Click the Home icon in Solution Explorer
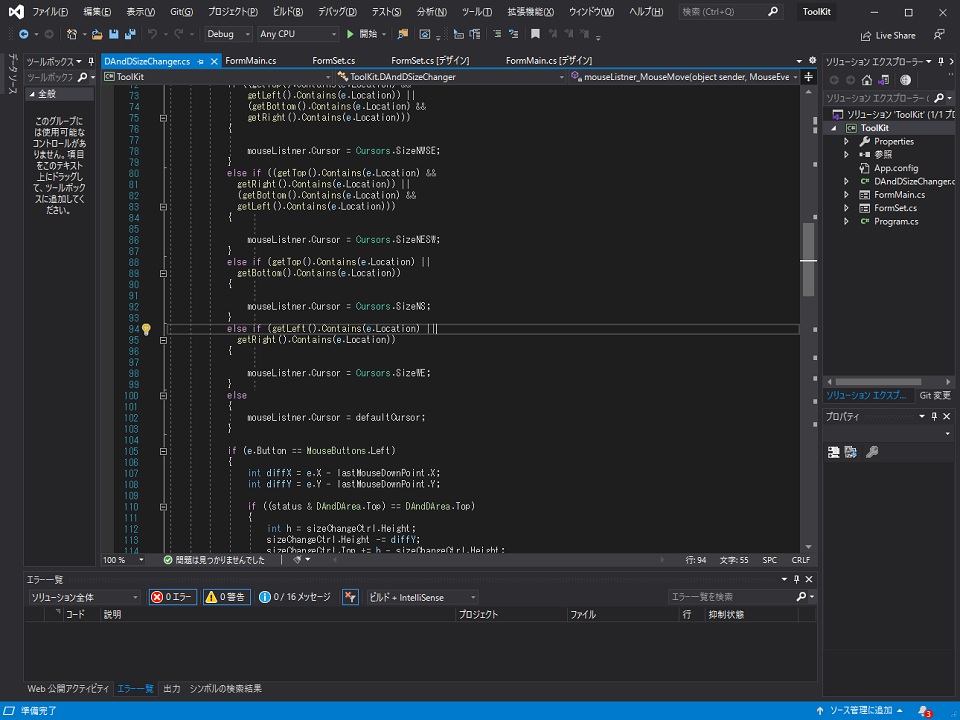This screenshot has width=960, height=720. [867, 80]
